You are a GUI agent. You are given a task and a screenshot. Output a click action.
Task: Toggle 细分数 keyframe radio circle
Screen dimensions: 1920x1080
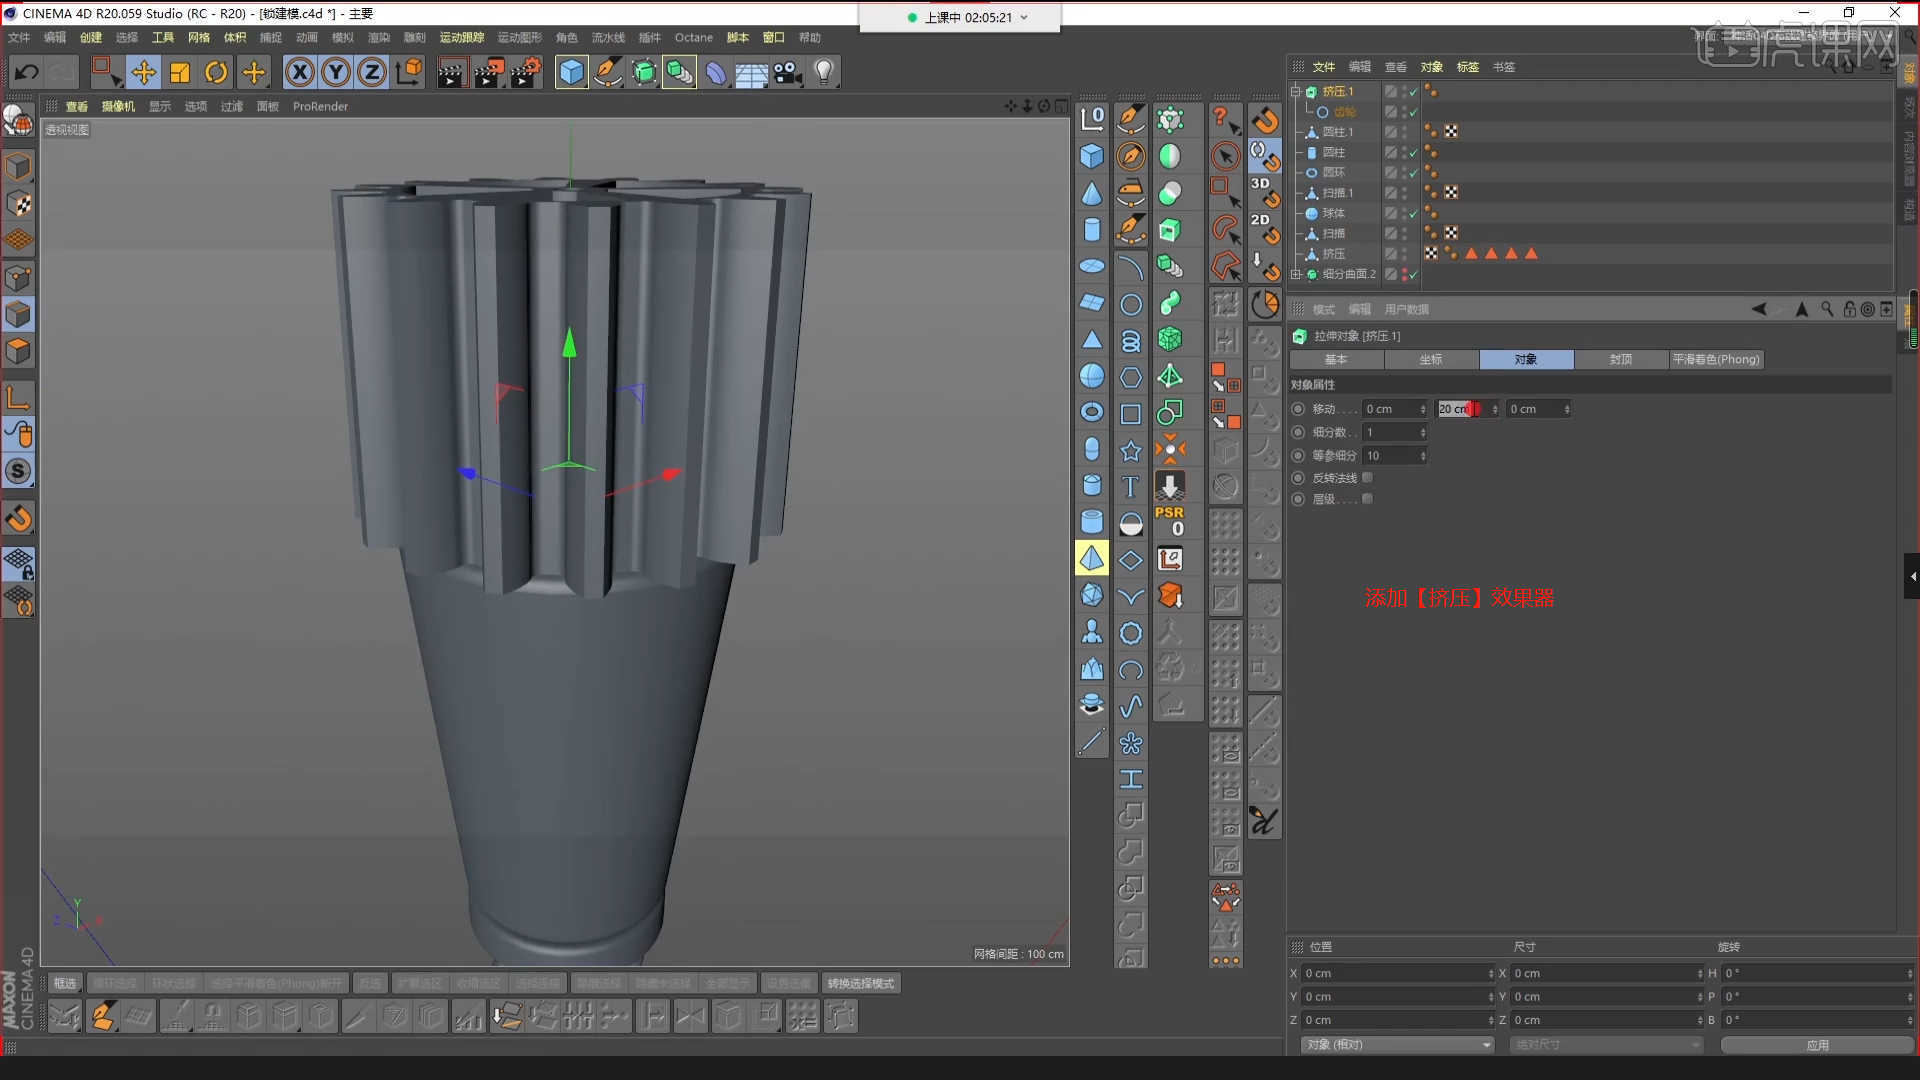pos(1298,432)
